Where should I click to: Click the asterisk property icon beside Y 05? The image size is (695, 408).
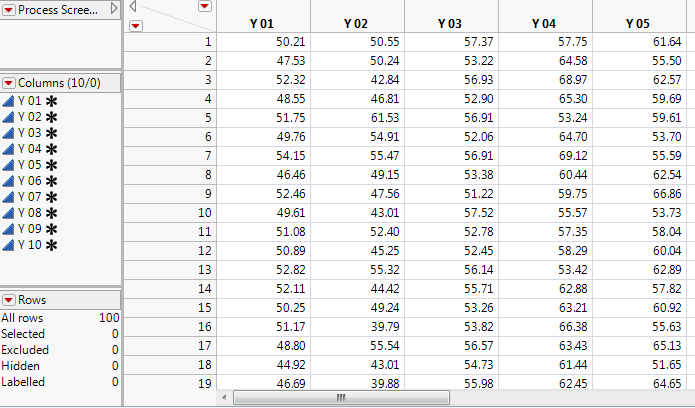[51, 165]
